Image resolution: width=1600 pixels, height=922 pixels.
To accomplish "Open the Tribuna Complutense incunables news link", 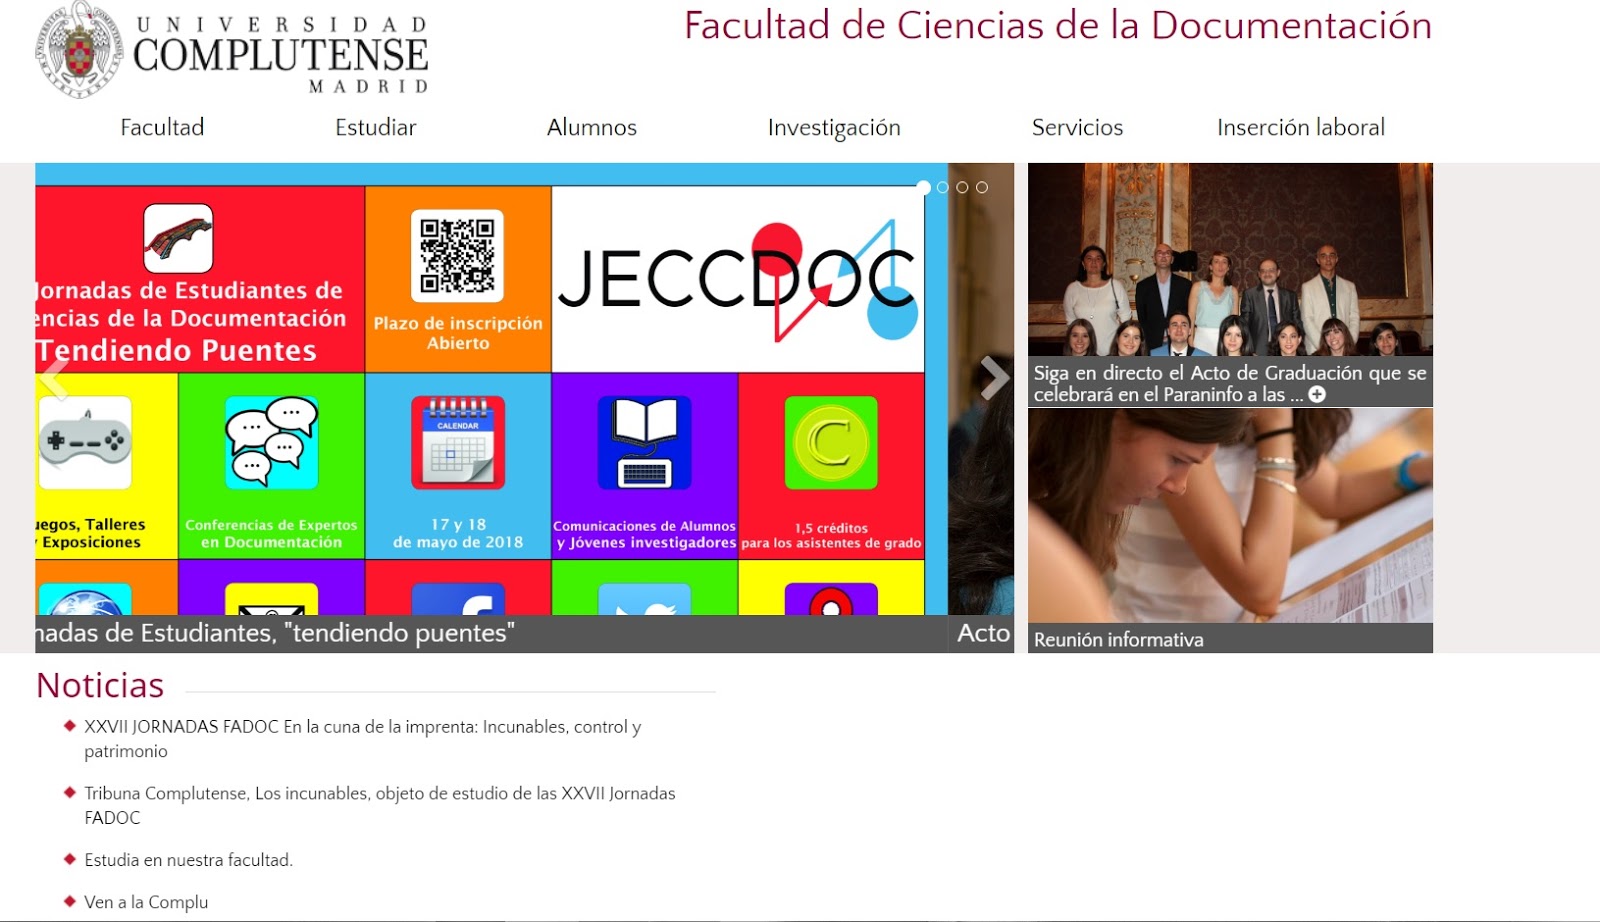I will tap(380, 805).
